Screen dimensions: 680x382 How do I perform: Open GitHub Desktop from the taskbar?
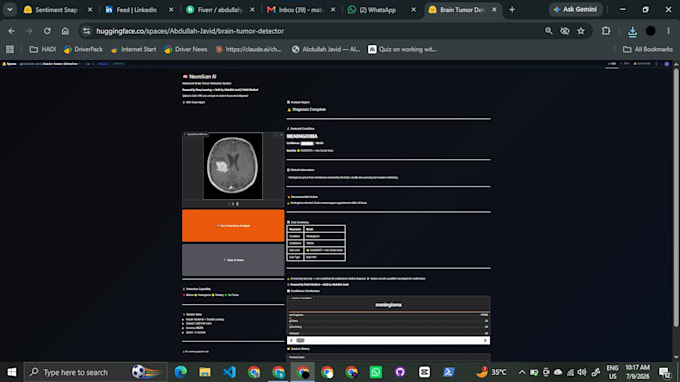(400, 372)
